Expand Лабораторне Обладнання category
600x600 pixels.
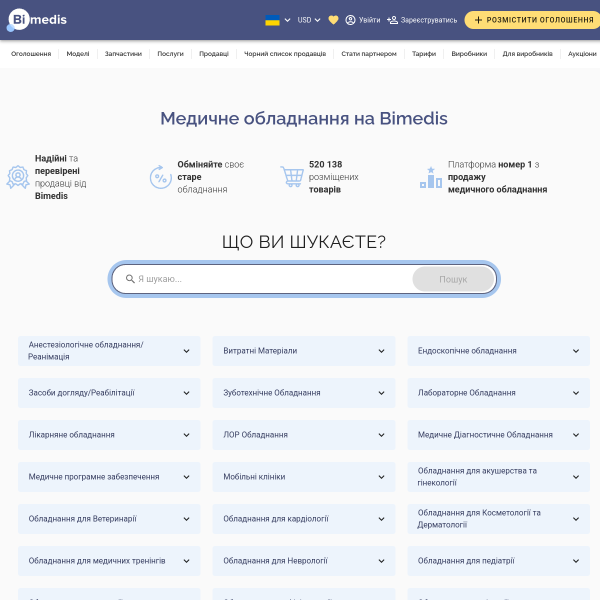[499, 393]
